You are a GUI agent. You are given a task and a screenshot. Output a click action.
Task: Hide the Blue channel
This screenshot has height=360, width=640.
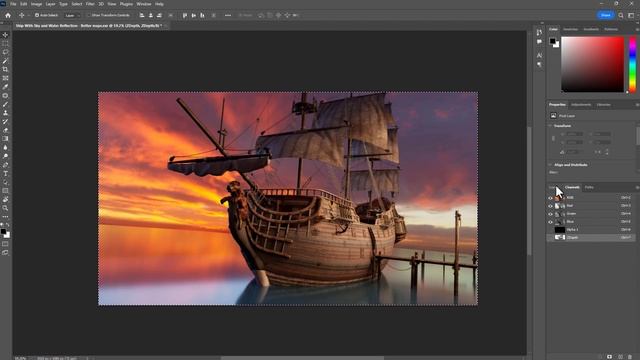point(550,222)
